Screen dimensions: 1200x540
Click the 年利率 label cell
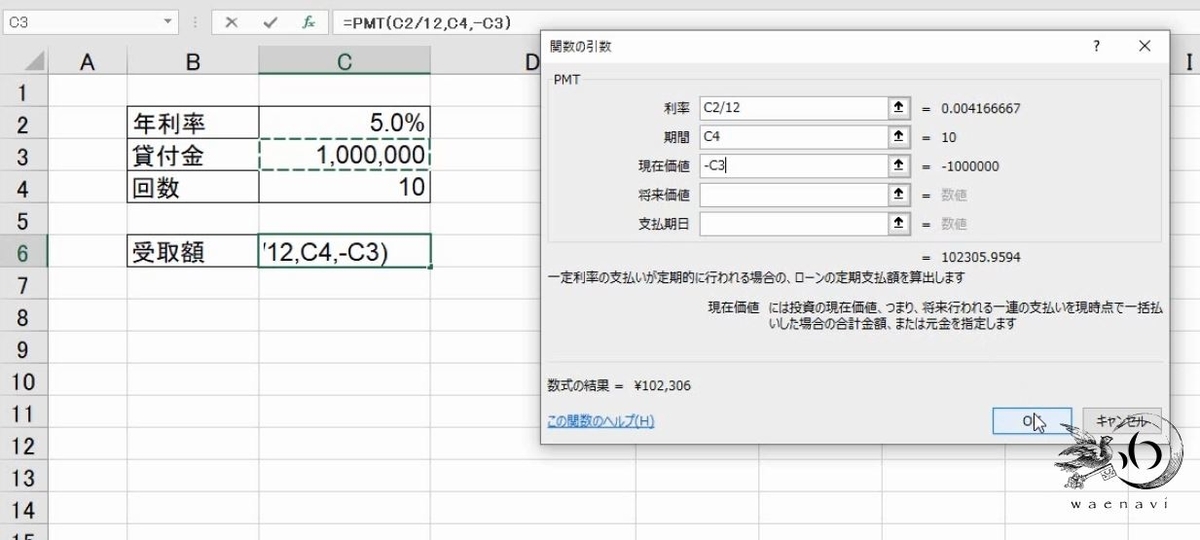(193, 124)
